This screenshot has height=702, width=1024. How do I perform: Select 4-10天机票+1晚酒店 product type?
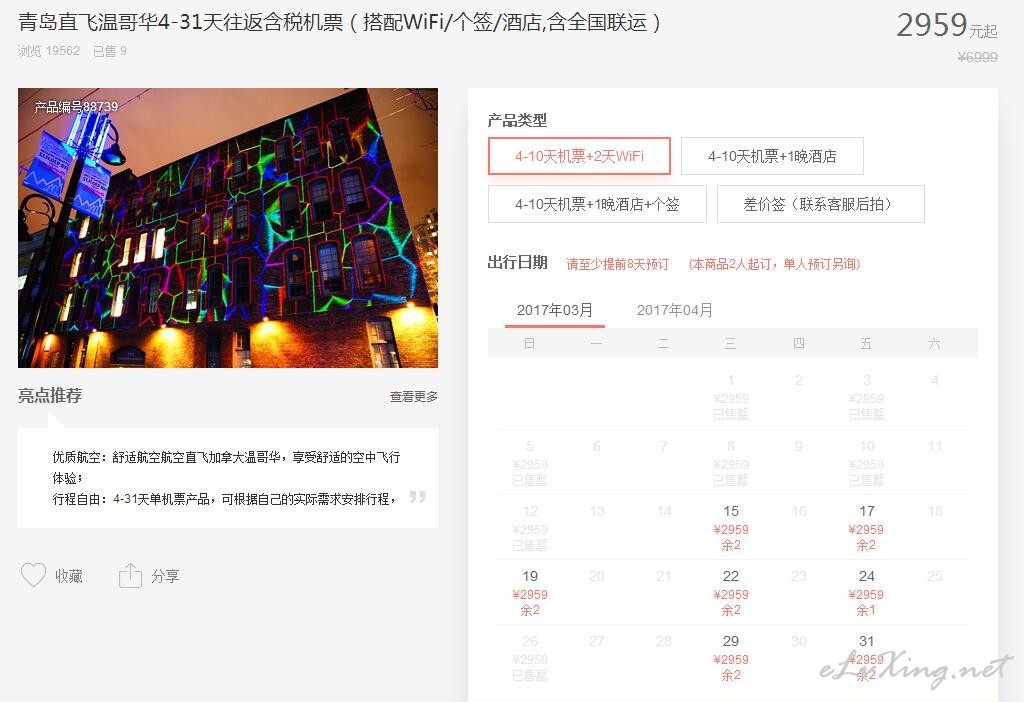point(772,156)
